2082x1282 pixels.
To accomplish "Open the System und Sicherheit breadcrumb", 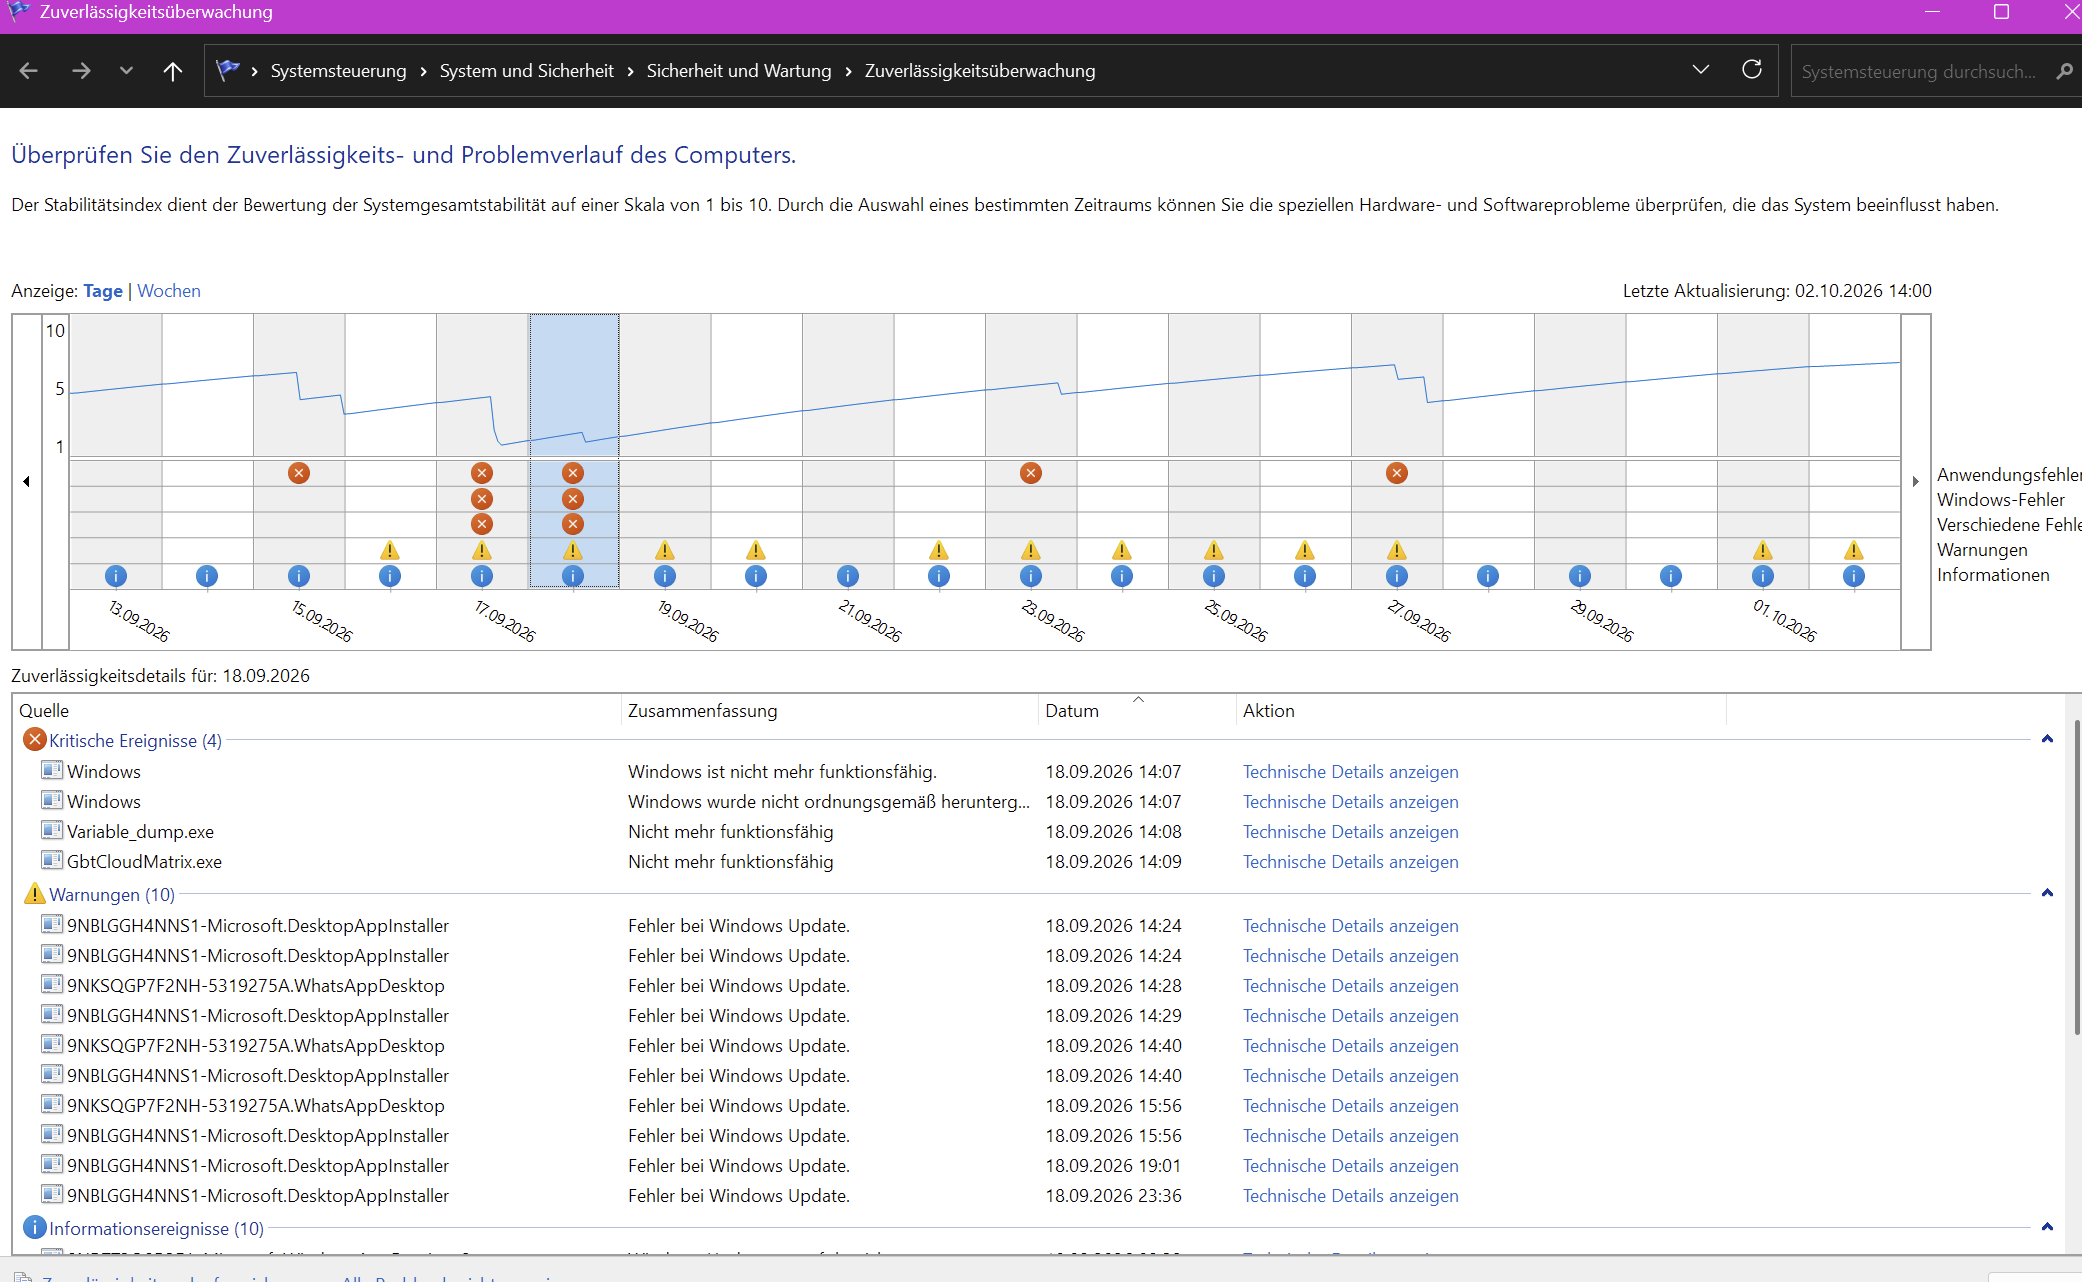I will tap(527, 71).
